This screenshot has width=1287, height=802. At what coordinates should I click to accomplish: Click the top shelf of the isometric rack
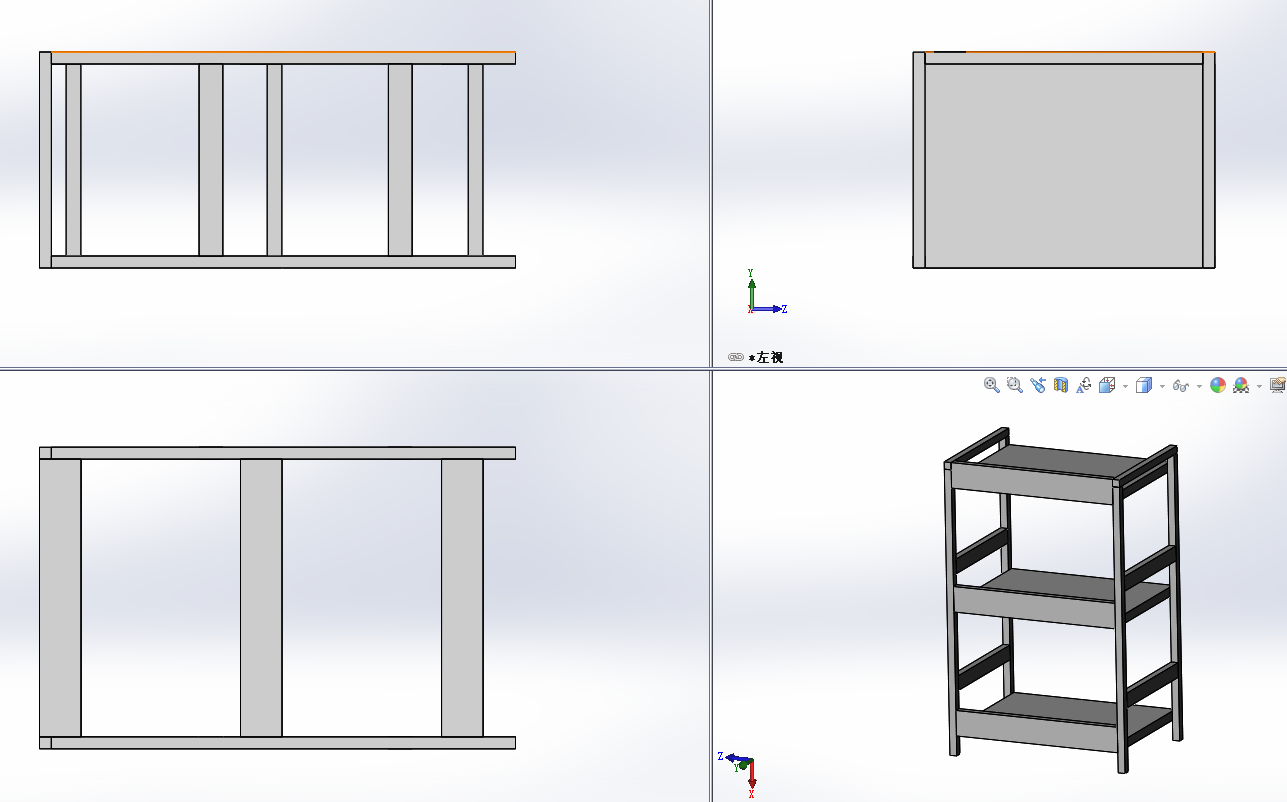click(1058, 461)
